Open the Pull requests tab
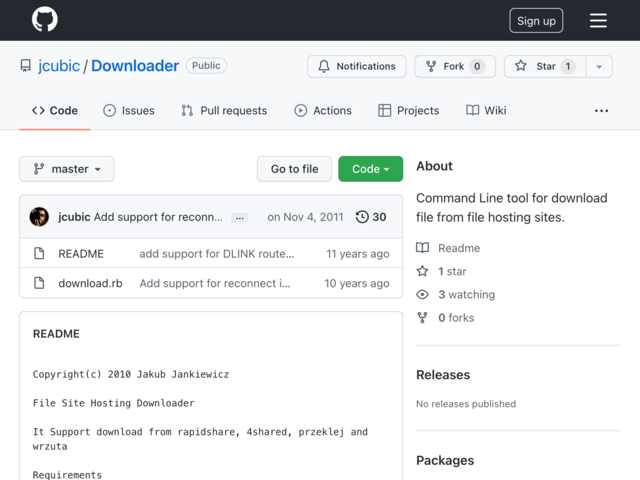640x480 pixels. [x=224, y=111]
